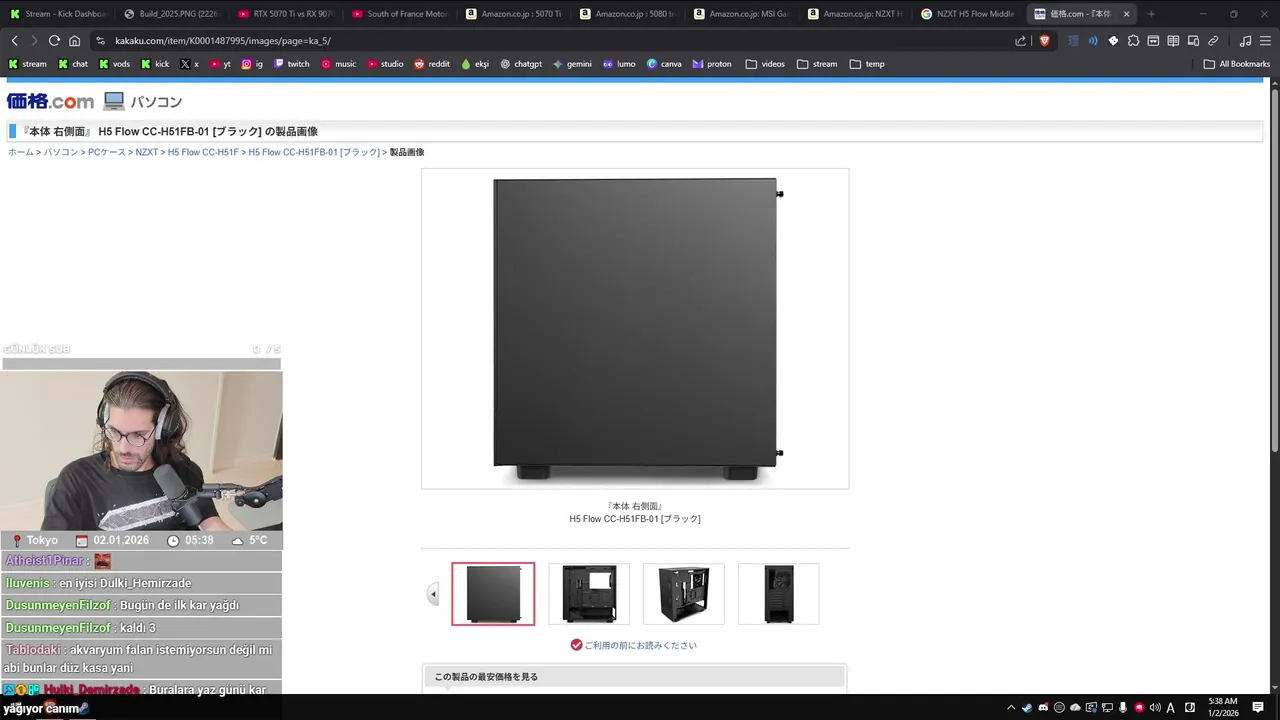Click previous thumbnails arrow in gallery
Viewport: 1280px width, 720px height.
tap(433, 594)
